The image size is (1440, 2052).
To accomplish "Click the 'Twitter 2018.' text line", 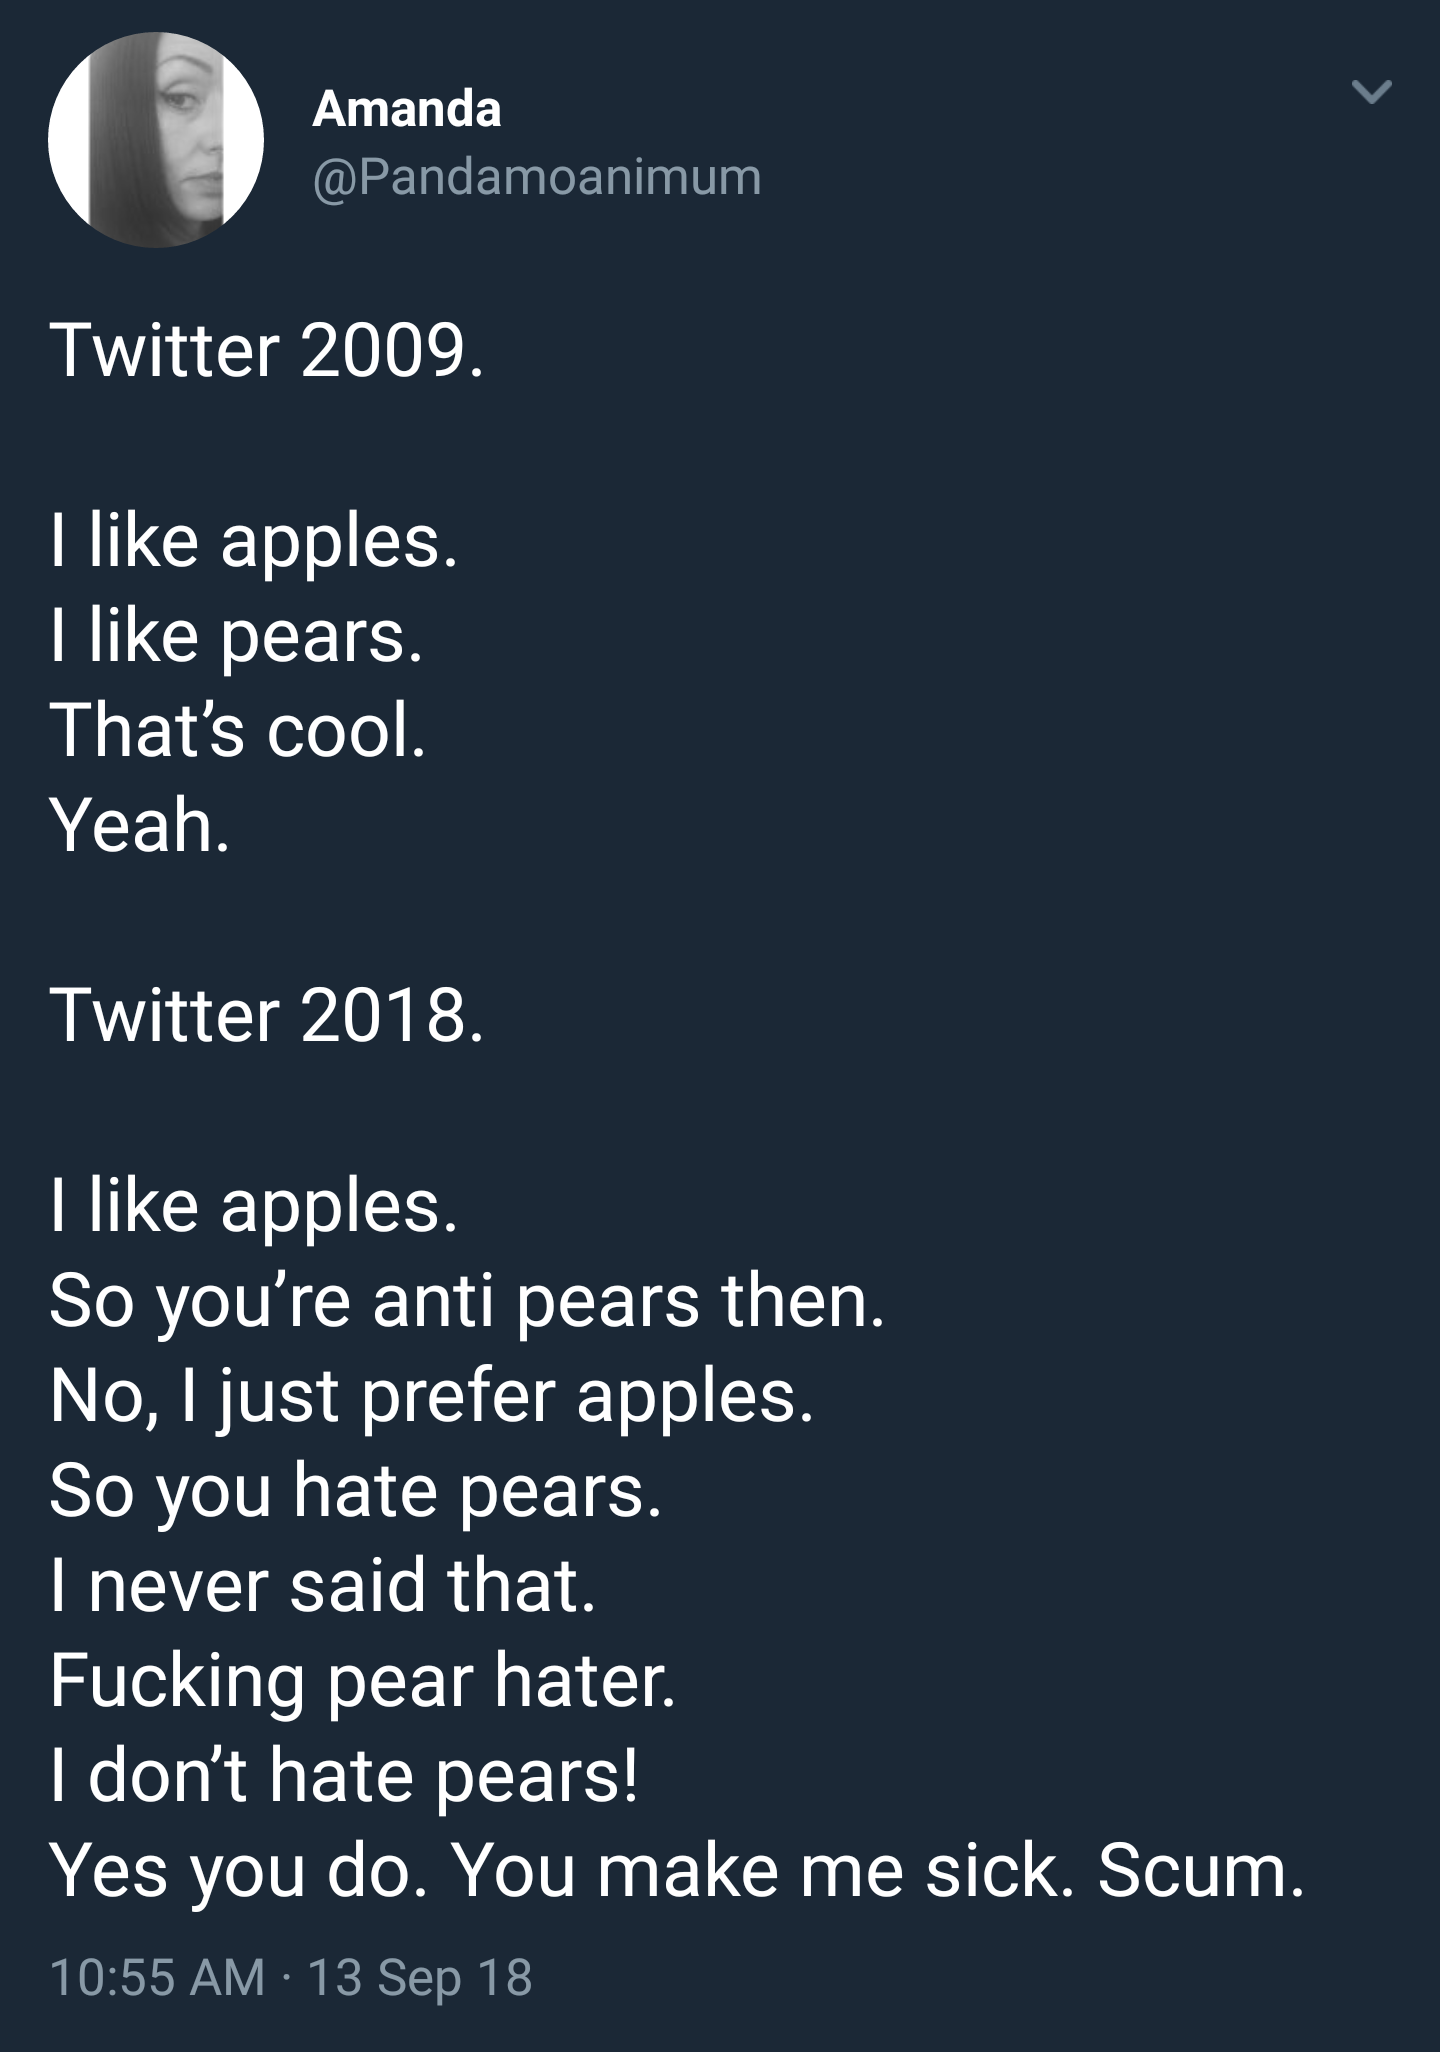I will [267, 1015].
